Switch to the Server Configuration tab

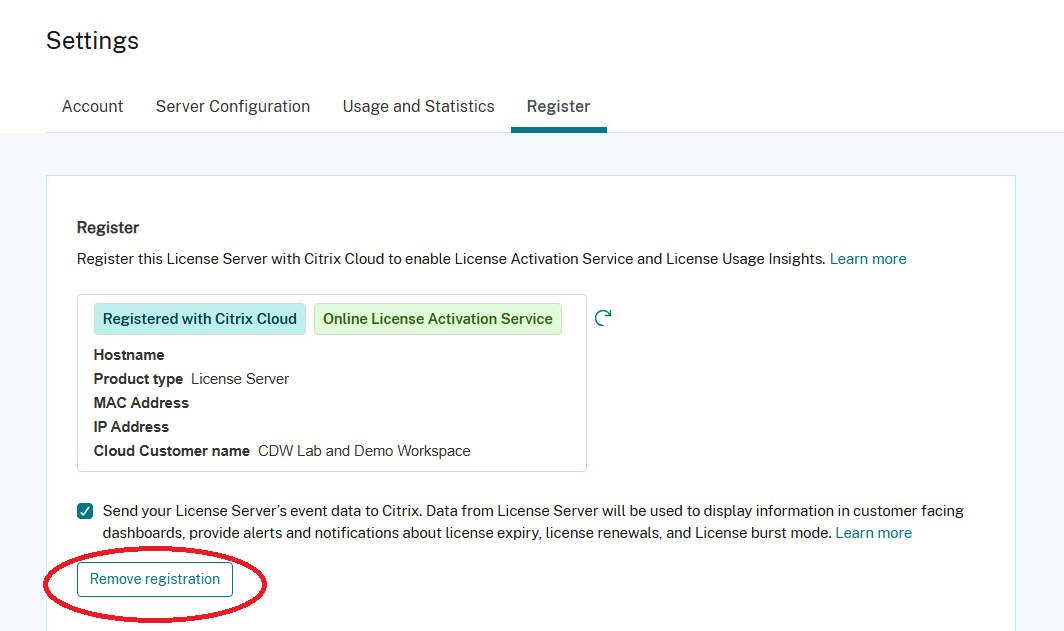click(233, 106)
